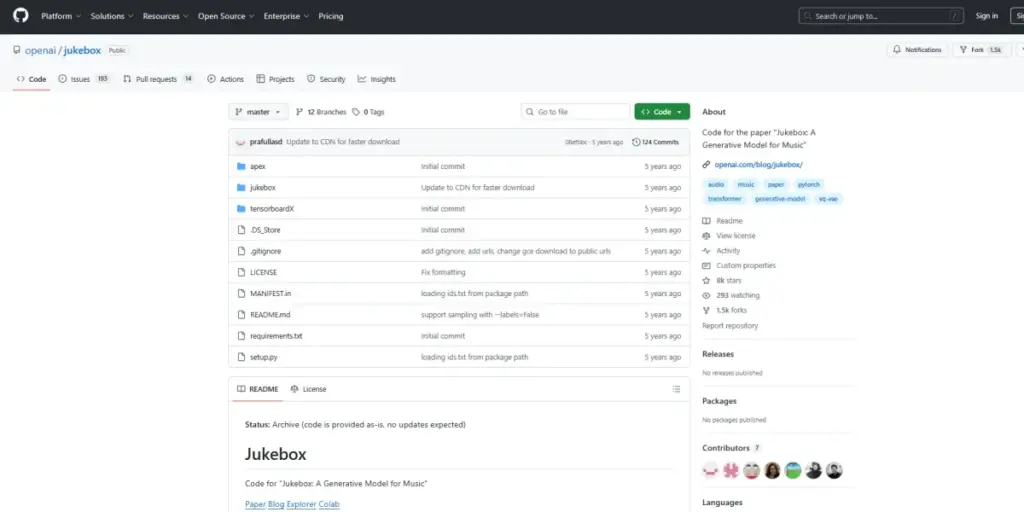Switch to the Projects tab
This screenshot has width=1024, height=512.
coord(275,79)
